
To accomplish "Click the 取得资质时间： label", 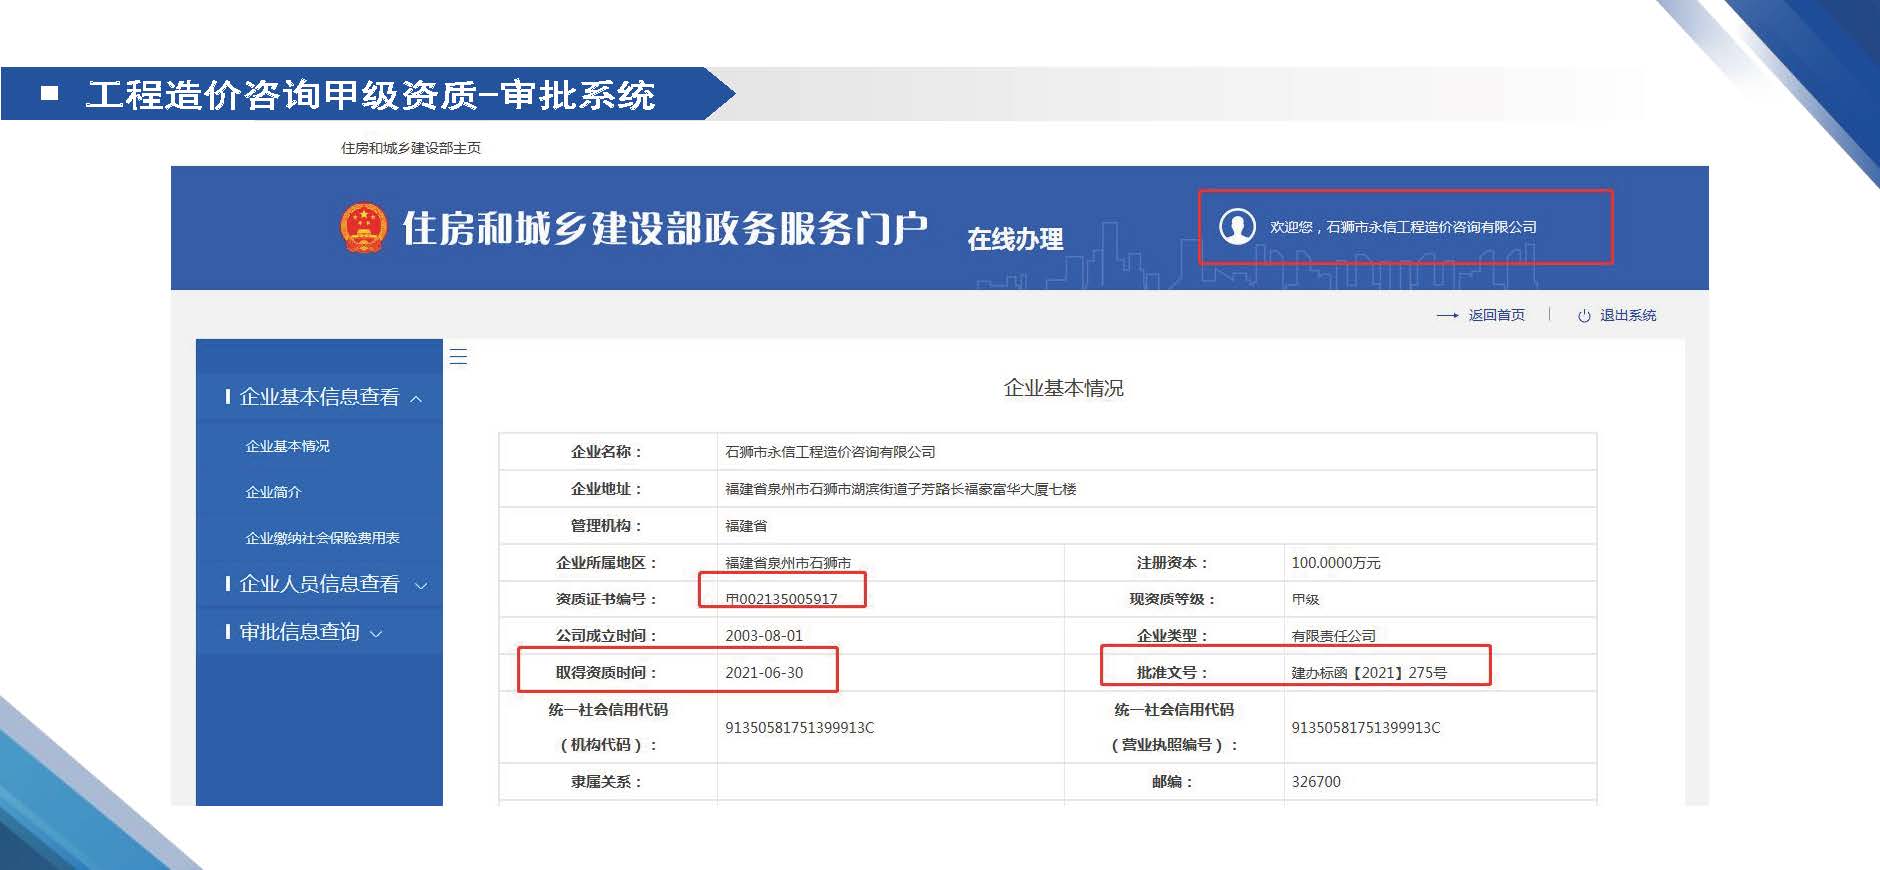I will [606, 673].
